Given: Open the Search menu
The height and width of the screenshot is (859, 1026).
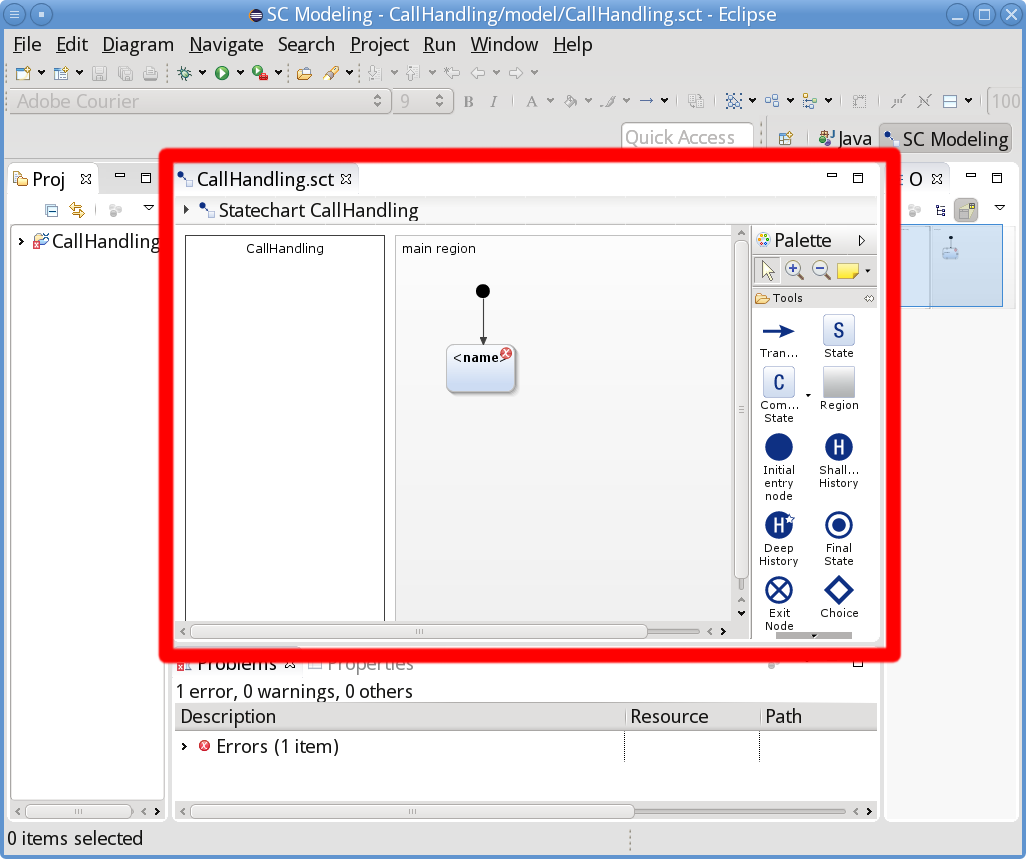Looking at the screenshot, I should [306, 44].
